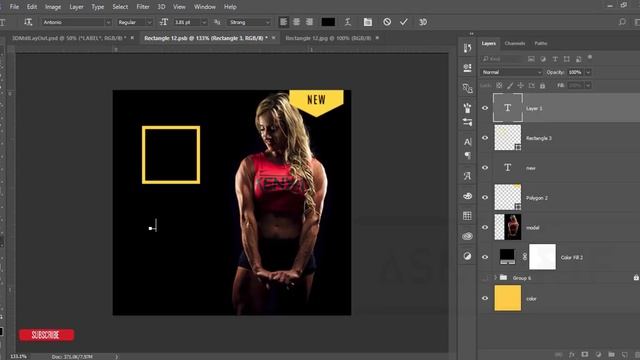Expand the Group 6 folder

click(x=496, y=278)
